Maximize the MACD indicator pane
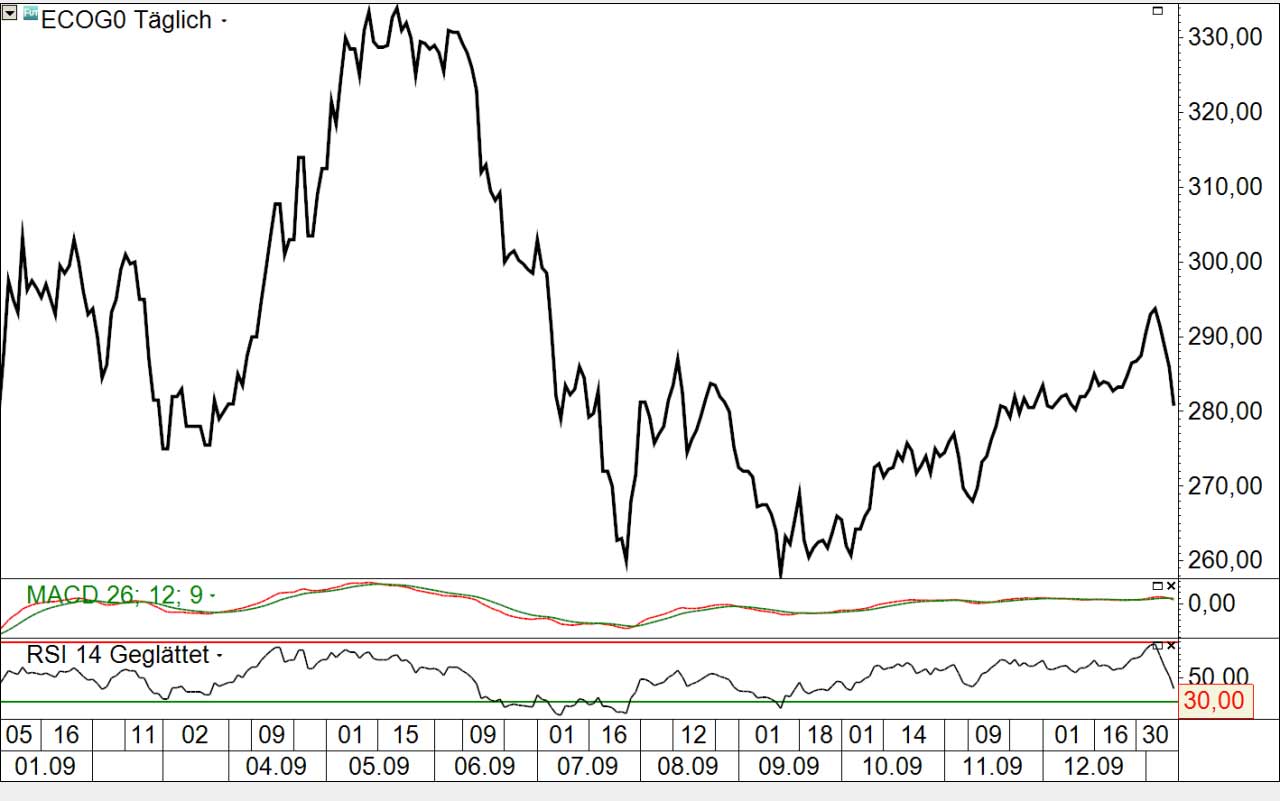This screenshot has width=1280, height=801. pyautogui.click(x=1158, y=585)
